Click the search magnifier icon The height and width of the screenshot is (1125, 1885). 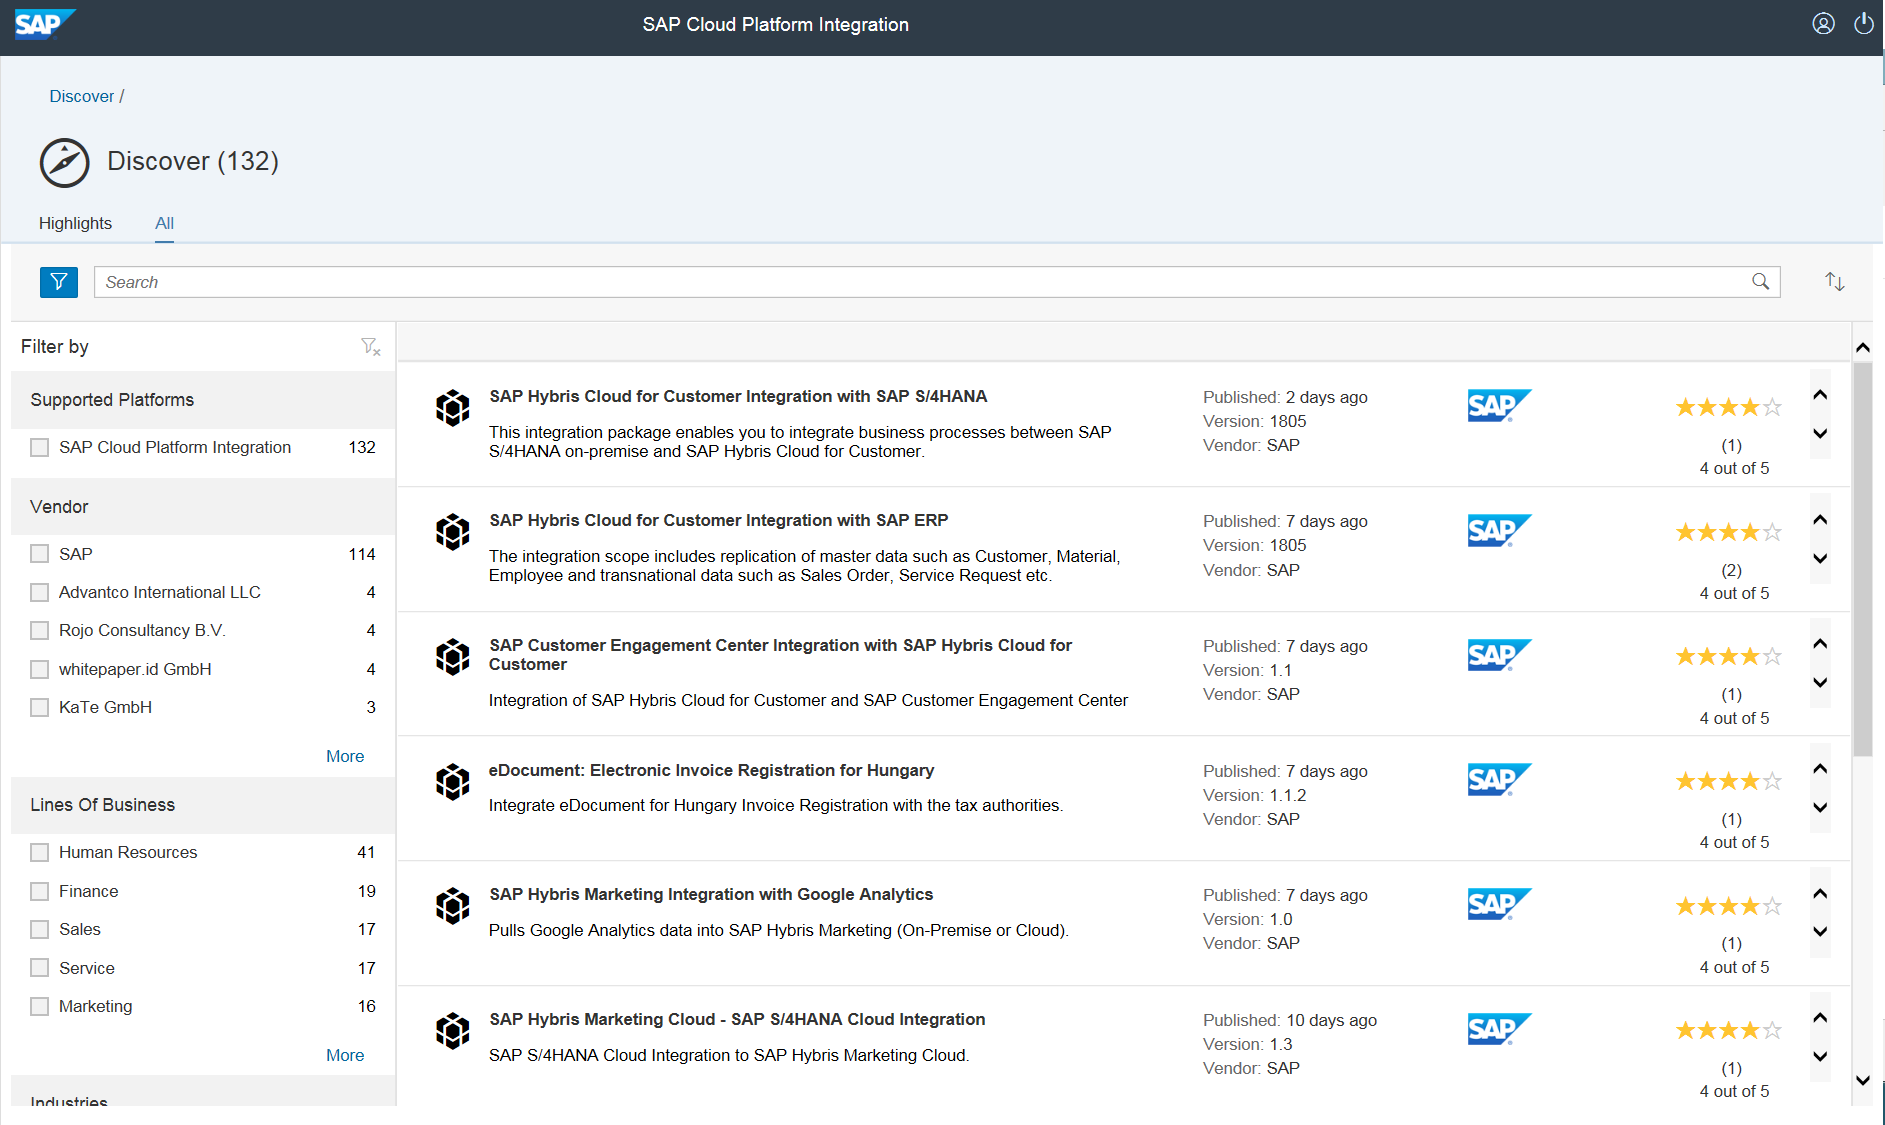[x=1761, y=282]
